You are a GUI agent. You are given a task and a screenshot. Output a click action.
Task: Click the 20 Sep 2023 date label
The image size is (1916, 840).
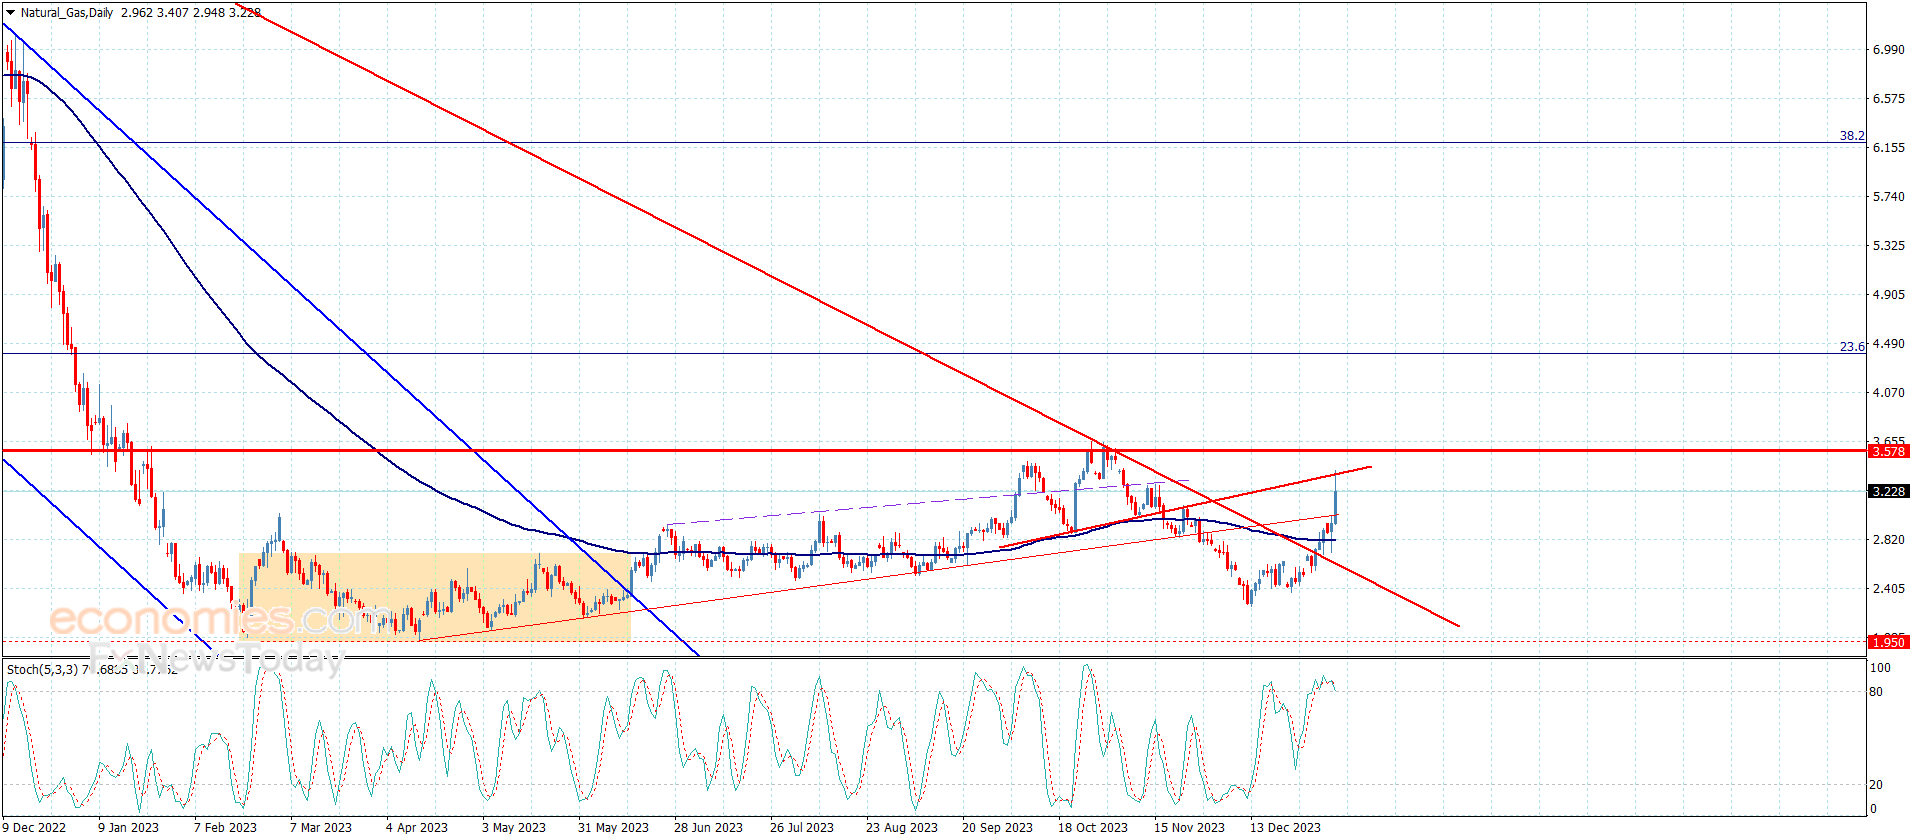[997, 827]
